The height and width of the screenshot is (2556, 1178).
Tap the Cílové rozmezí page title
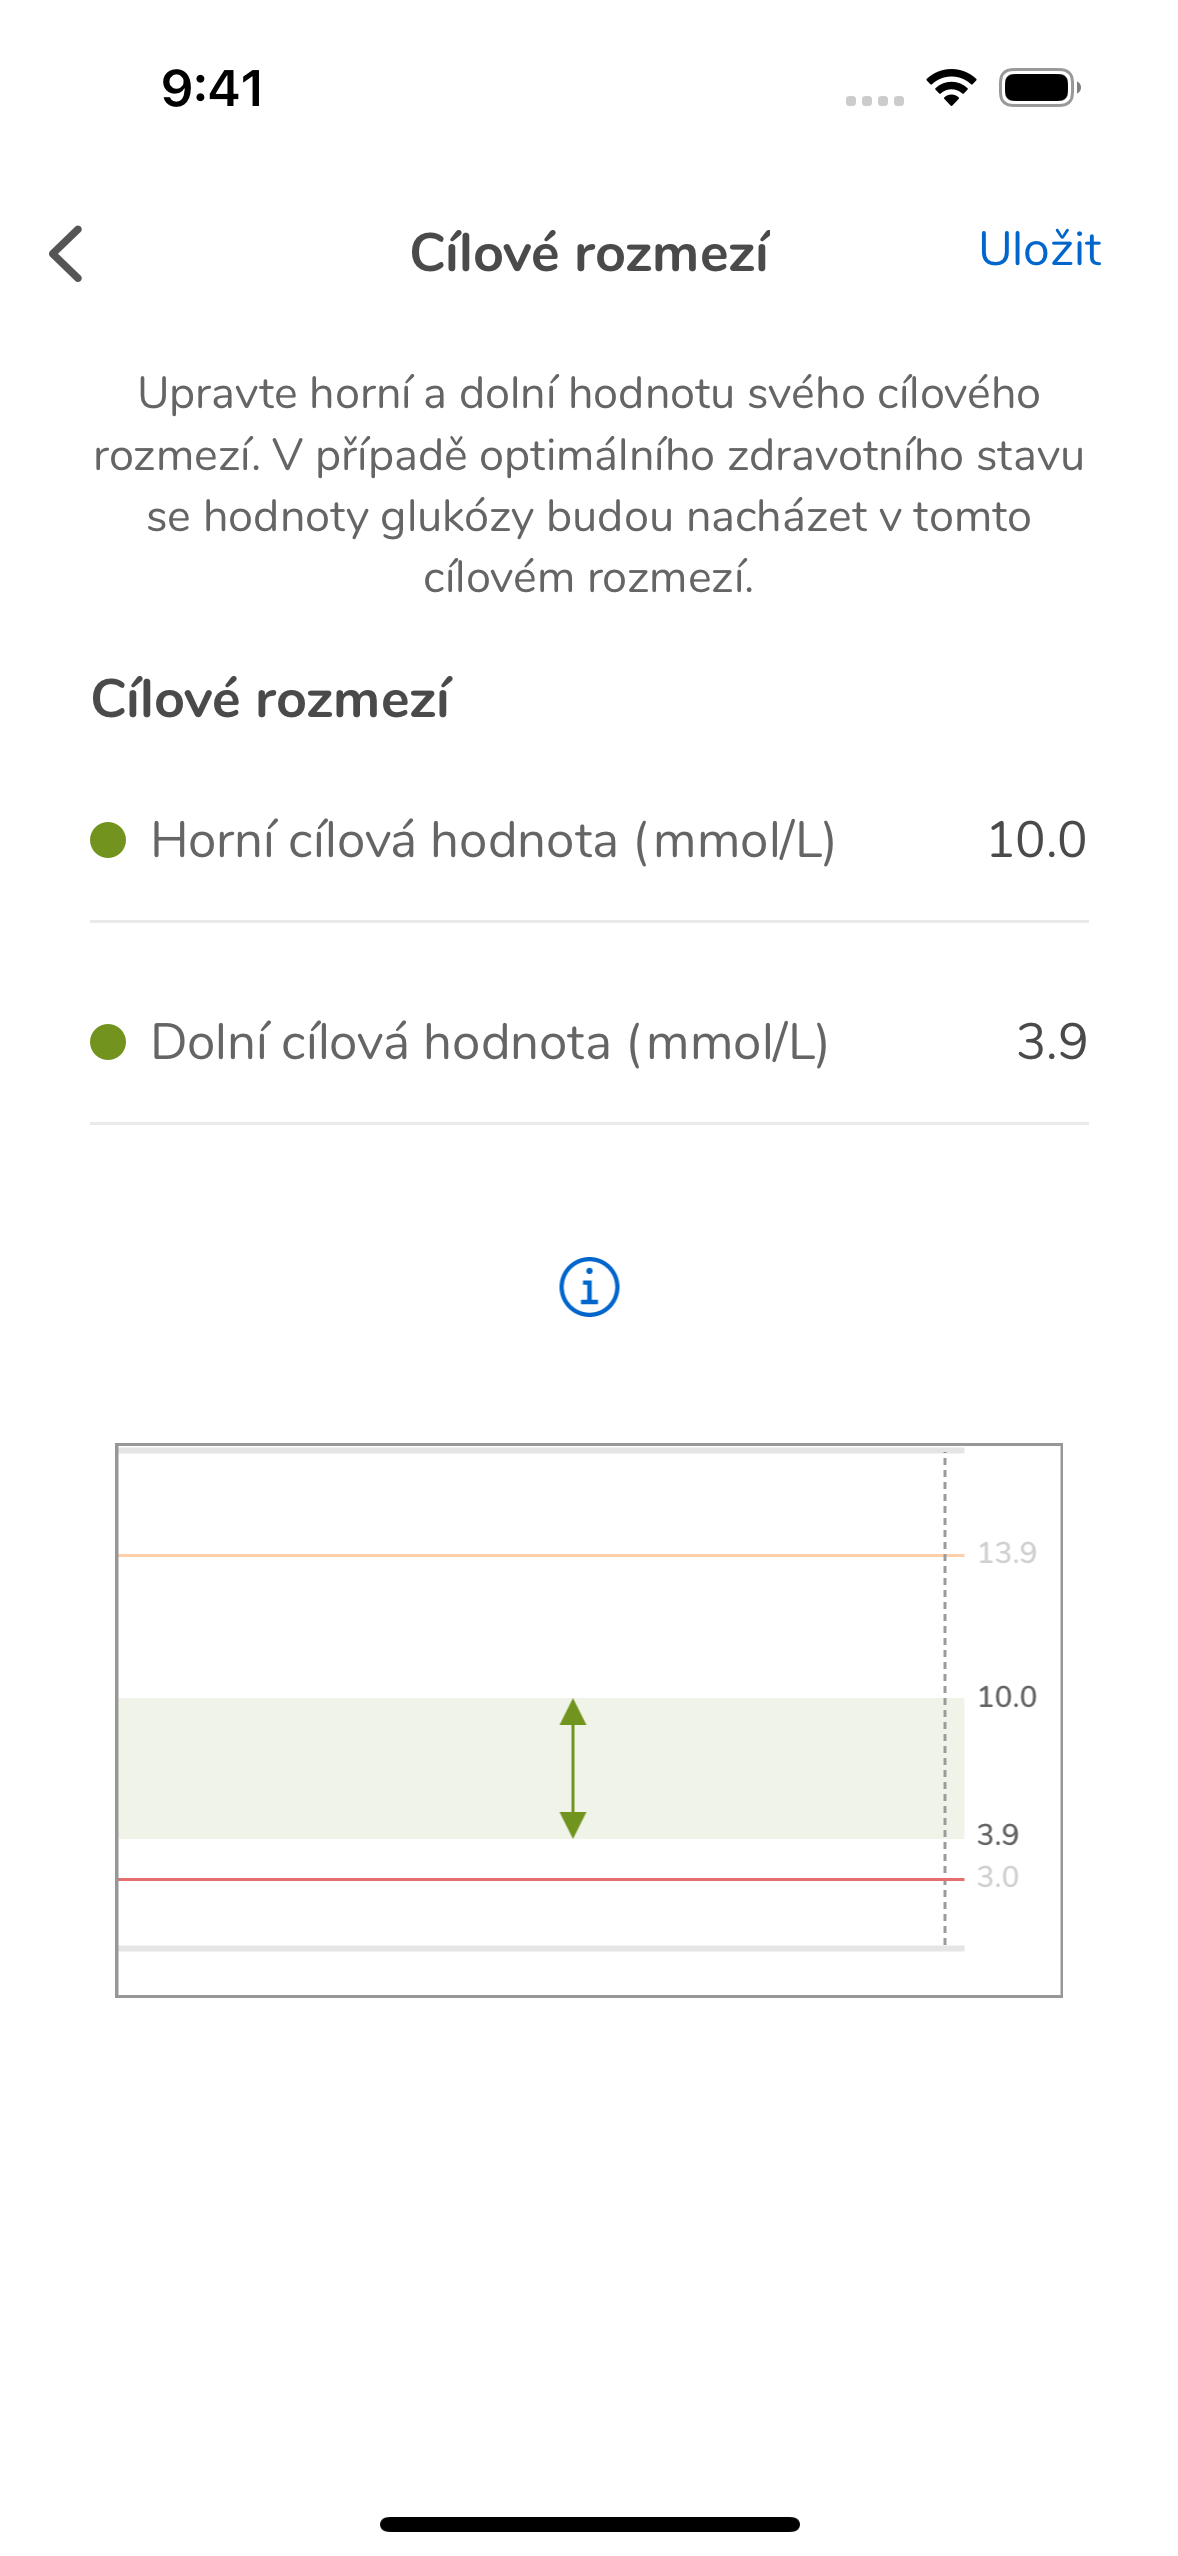[x=589, y=253]
